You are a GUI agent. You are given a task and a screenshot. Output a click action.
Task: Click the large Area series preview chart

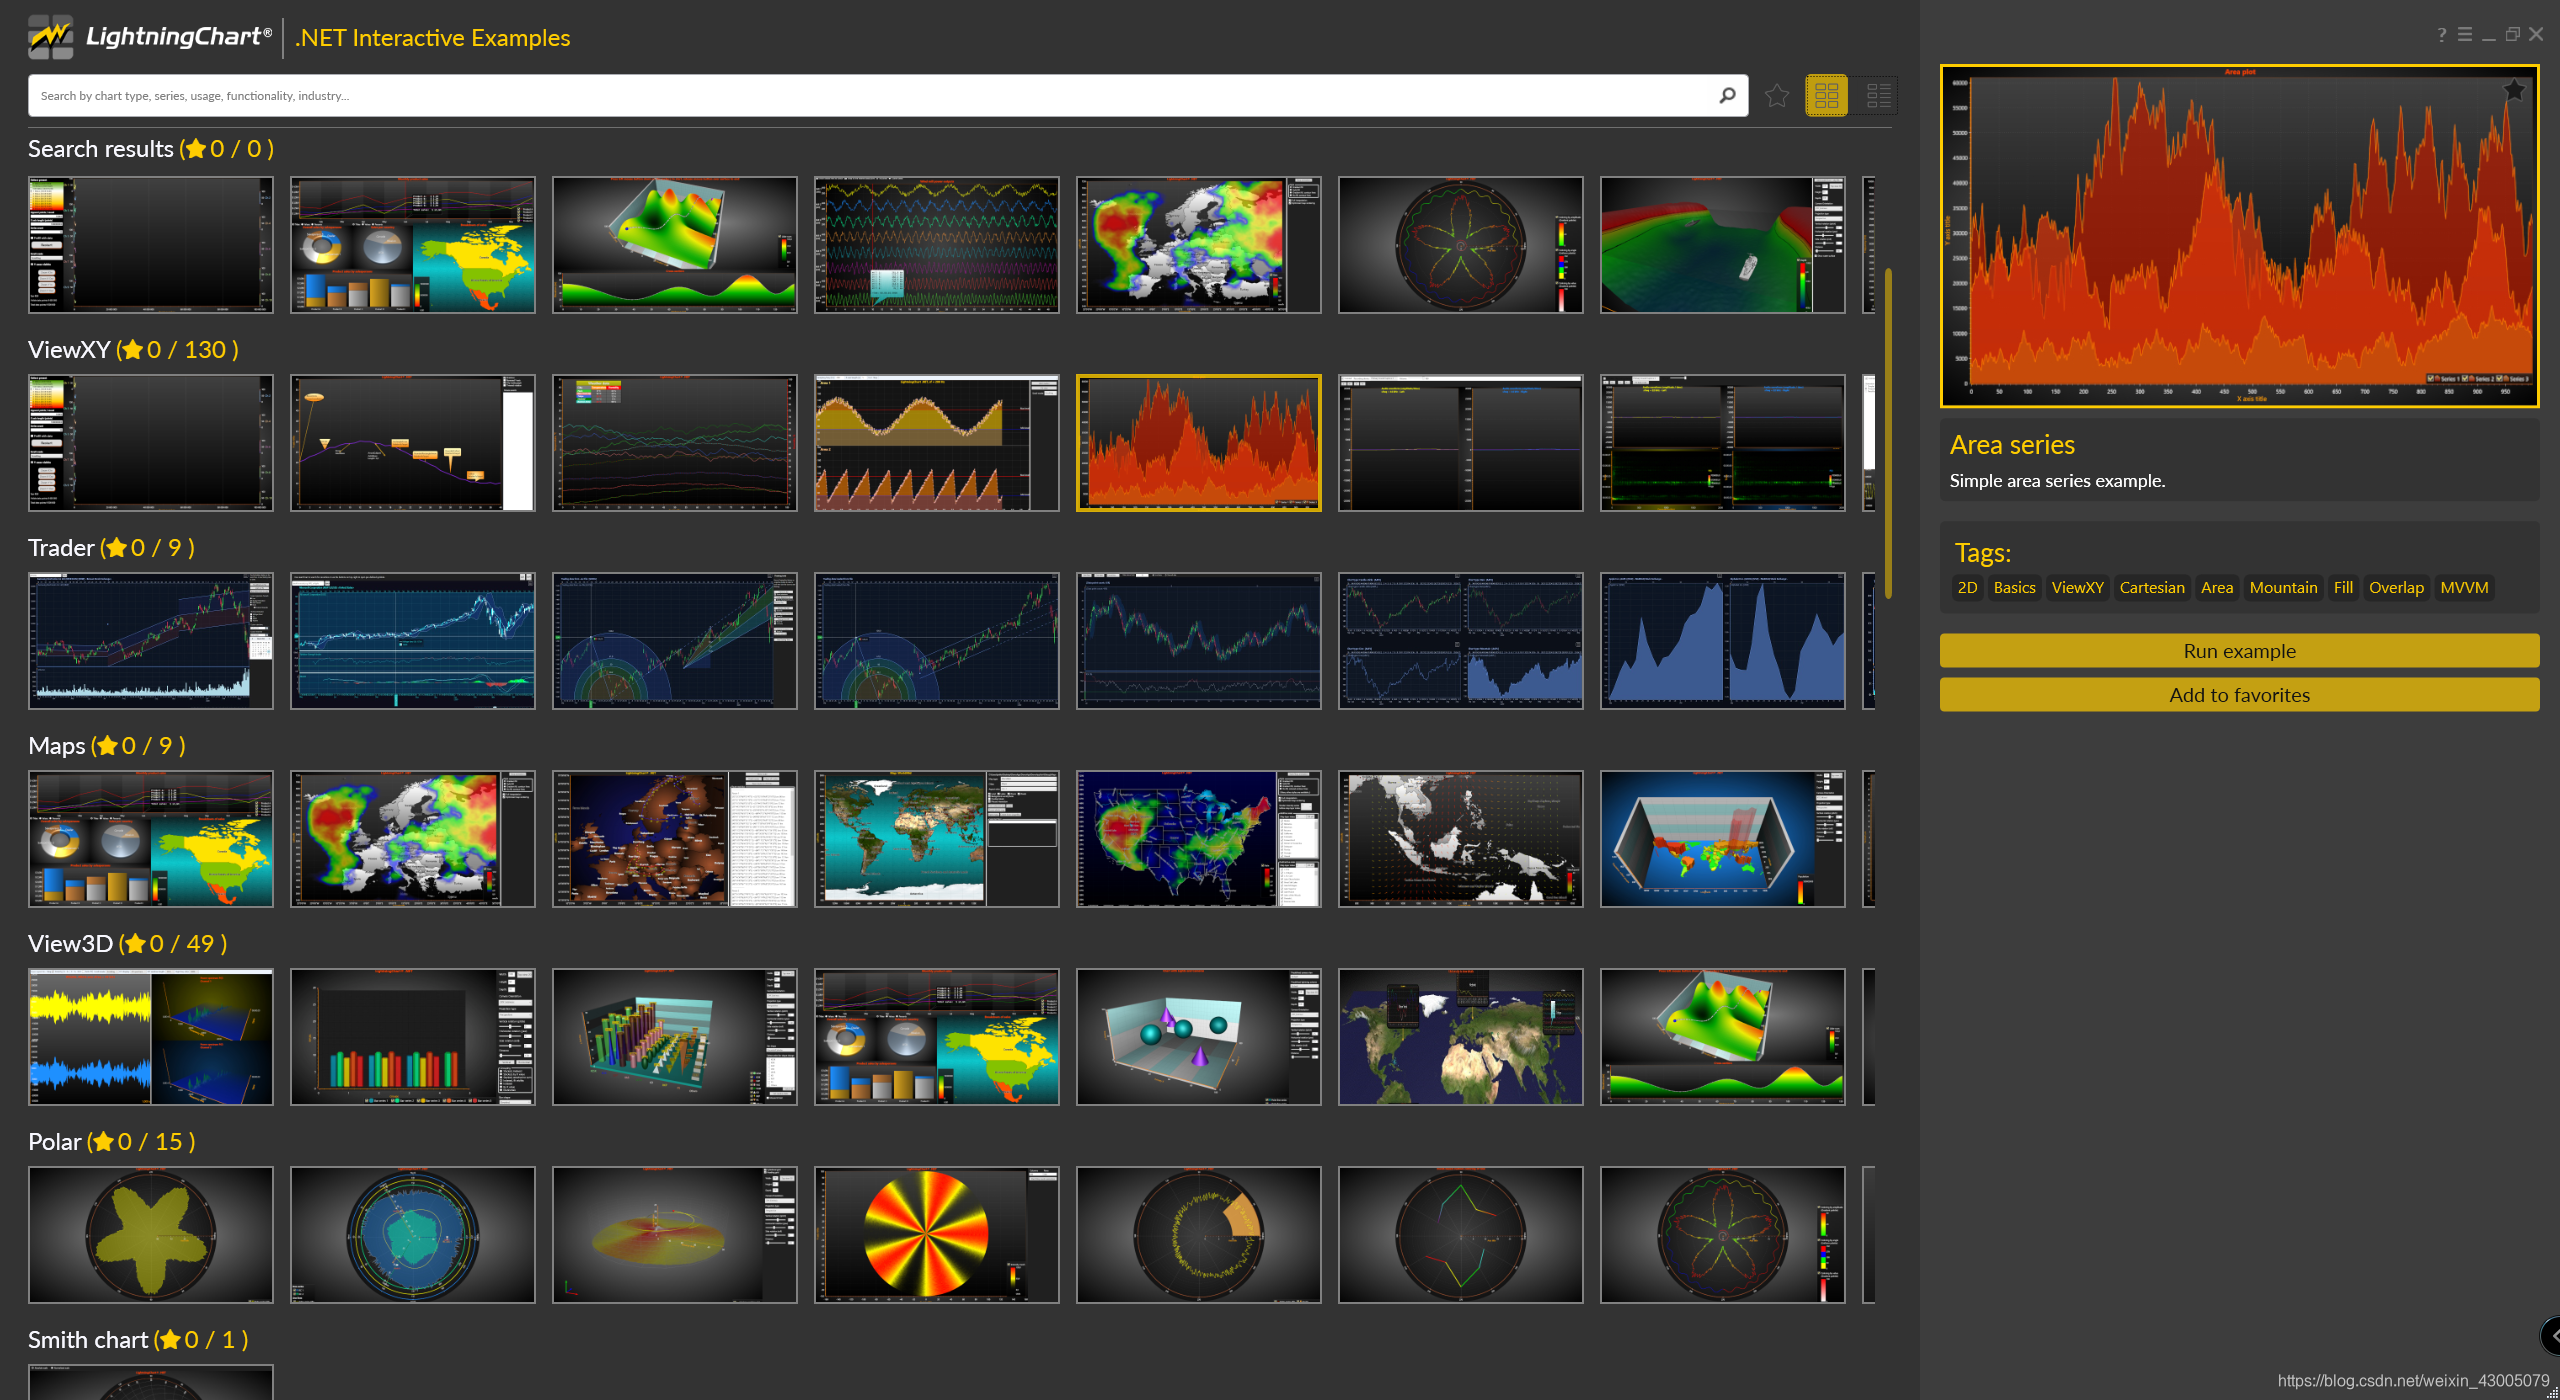click(x=2239, y=236)
